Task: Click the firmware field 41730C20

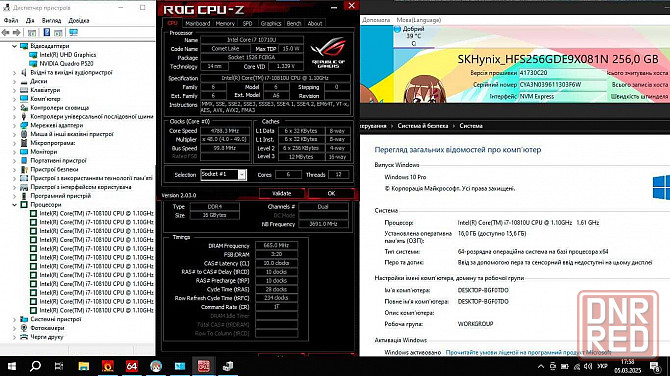Action: [x=562, y=73]
